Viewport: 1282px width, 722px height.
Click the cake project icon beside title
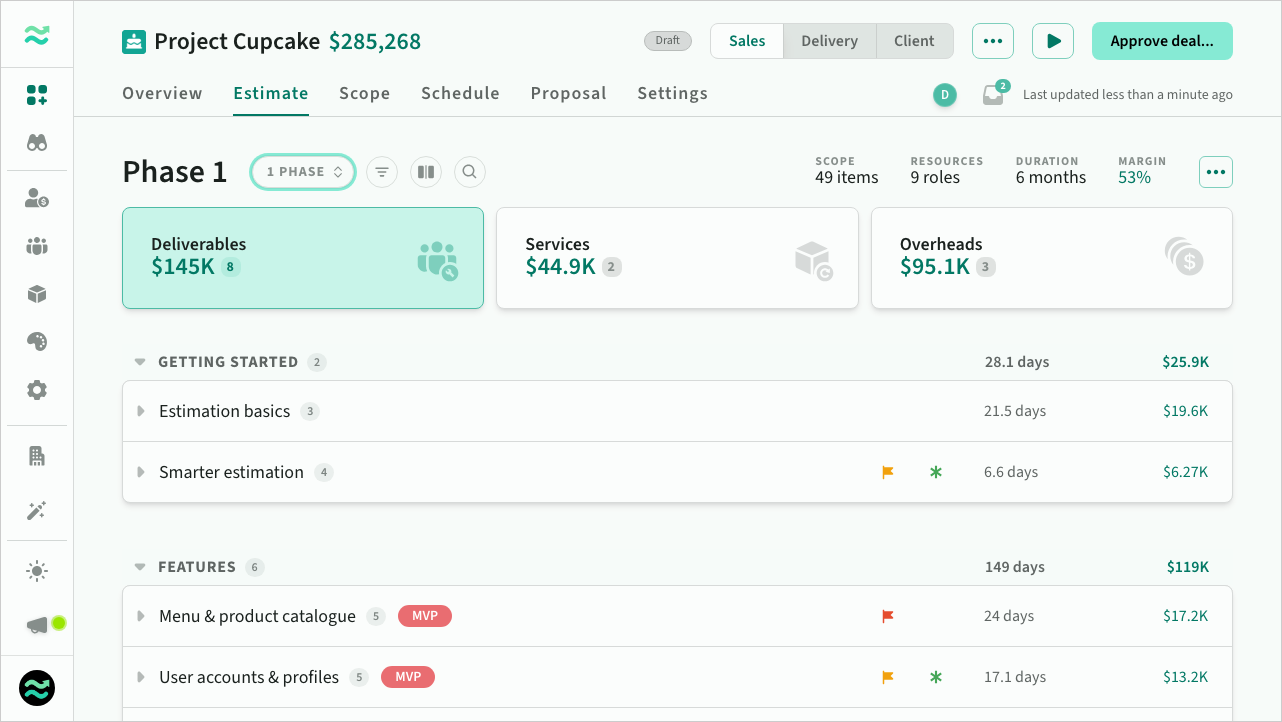pyautogui.click(x=134, y=42)
